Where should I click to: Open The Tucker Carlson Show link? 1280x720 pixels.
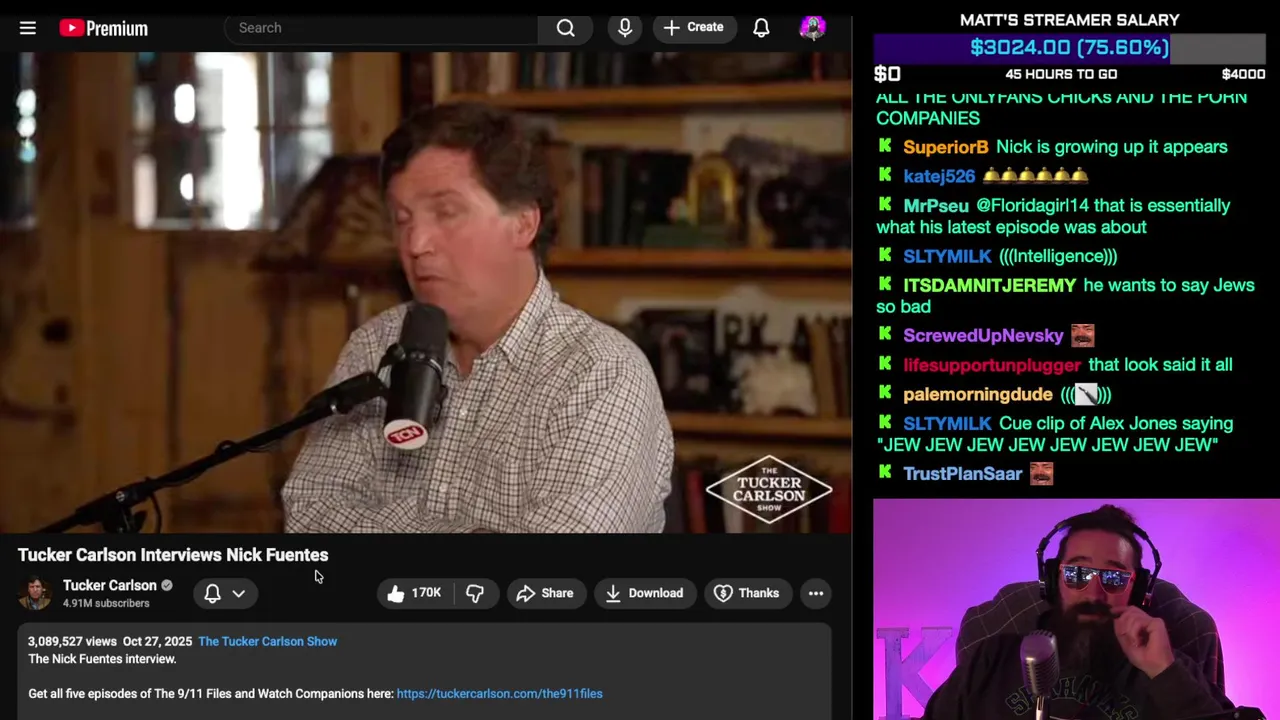tap(267, 641)
